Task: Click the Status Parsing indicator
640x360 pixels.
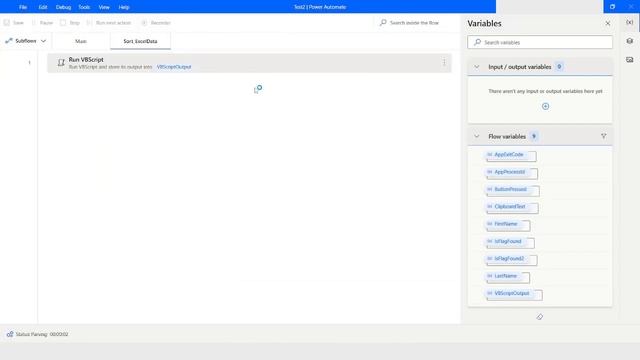Action: coord(38,334)
